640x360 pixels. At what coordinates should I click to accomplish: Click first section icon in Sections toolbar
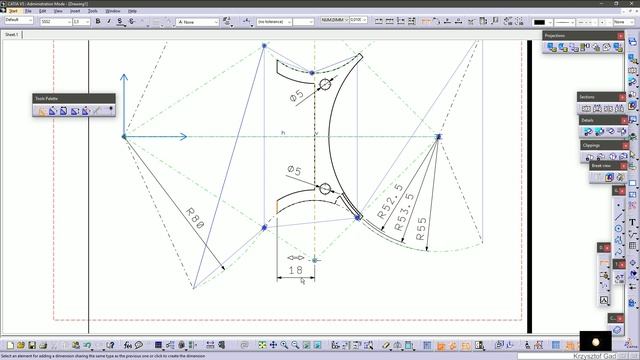586,109
